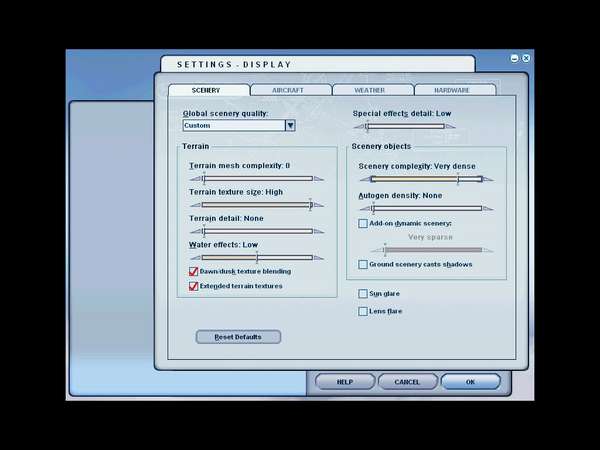
Task: Click the left arrow of Scenery complexity slider
Action: [x=365, y=179]
